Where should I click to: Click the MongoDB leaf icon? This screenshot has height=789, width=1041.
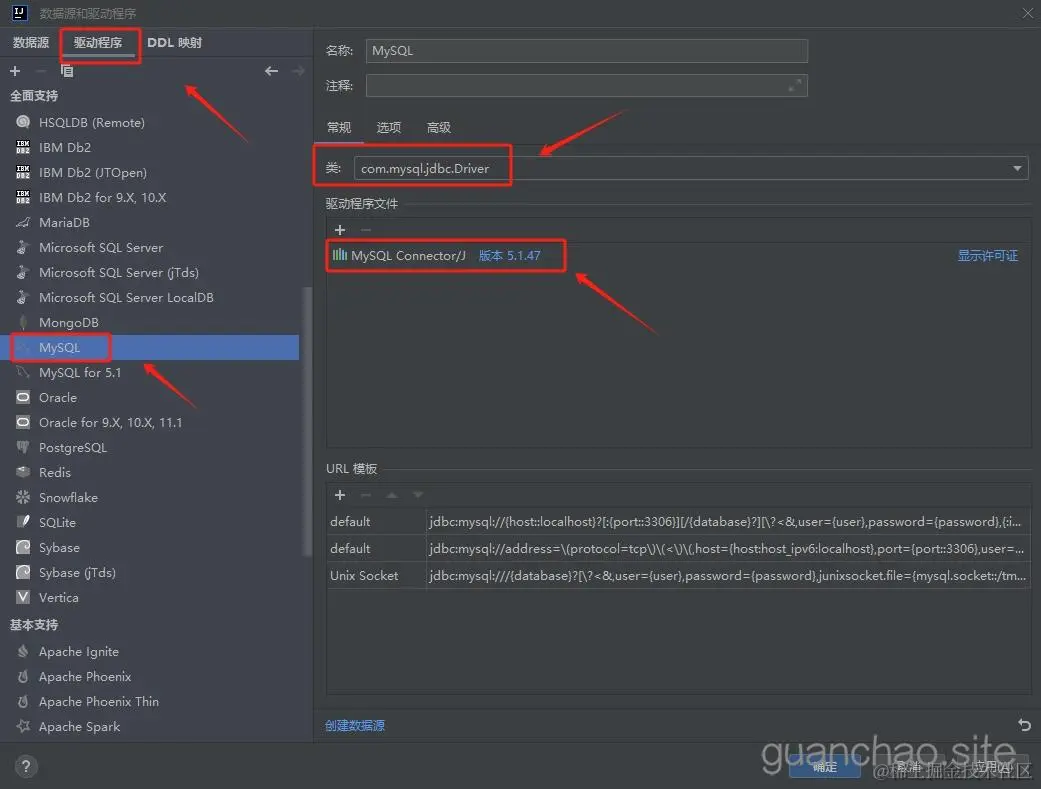[x=23, y=323]
